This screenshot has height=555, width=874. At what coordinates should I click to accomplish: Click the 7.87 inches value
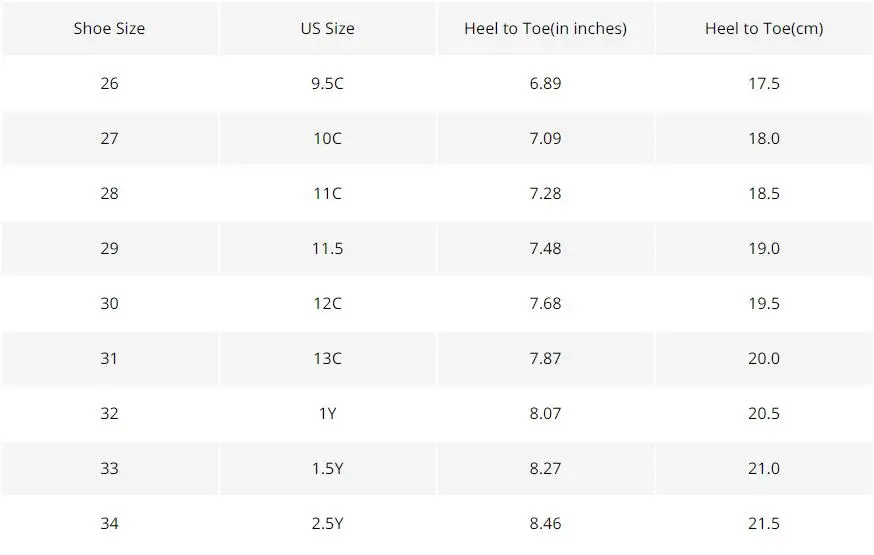[x=546, y=358]
